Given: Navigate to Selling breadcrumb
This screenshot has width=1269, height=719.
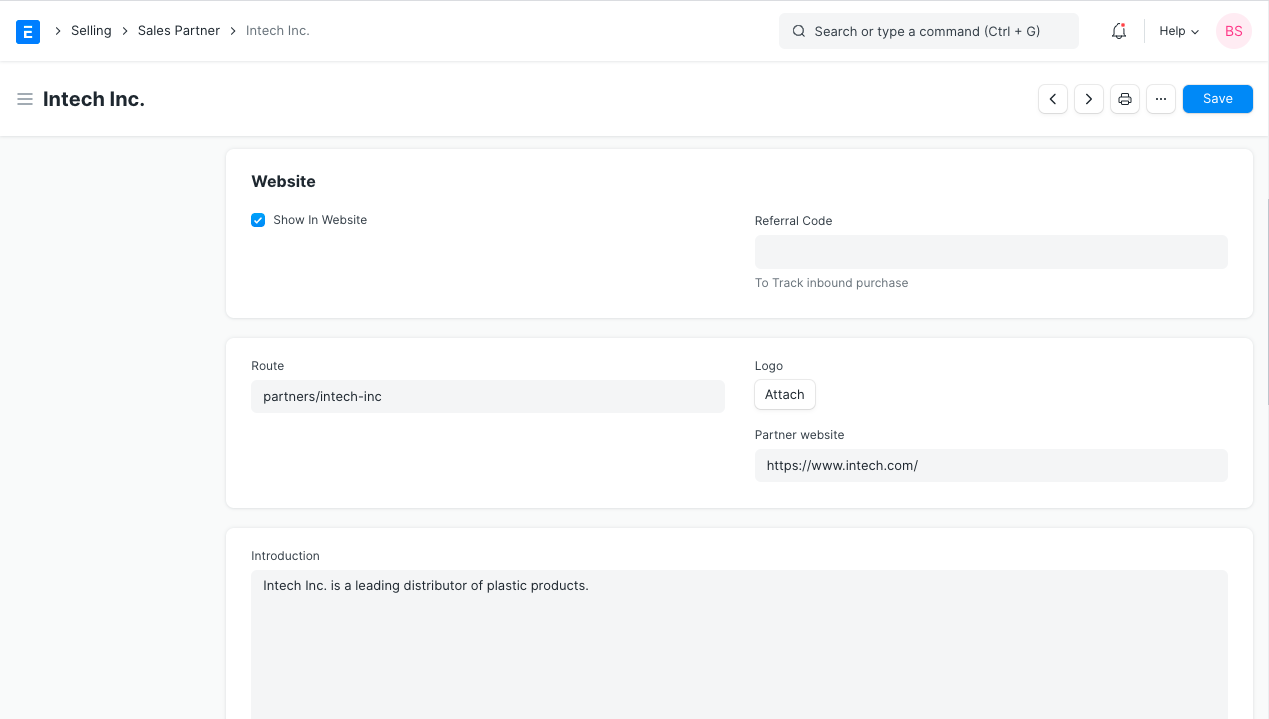Looking at the screenshot, I should click(91, 31).
